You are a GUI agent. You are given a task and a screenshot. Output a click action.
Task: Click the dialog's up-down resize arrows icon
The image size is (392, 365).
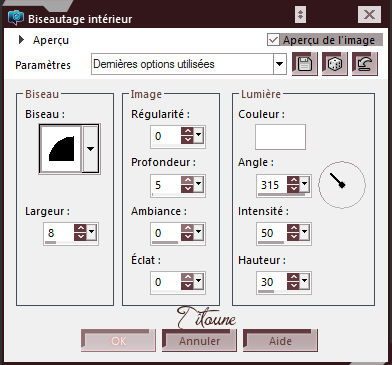(x=300, y=15)
